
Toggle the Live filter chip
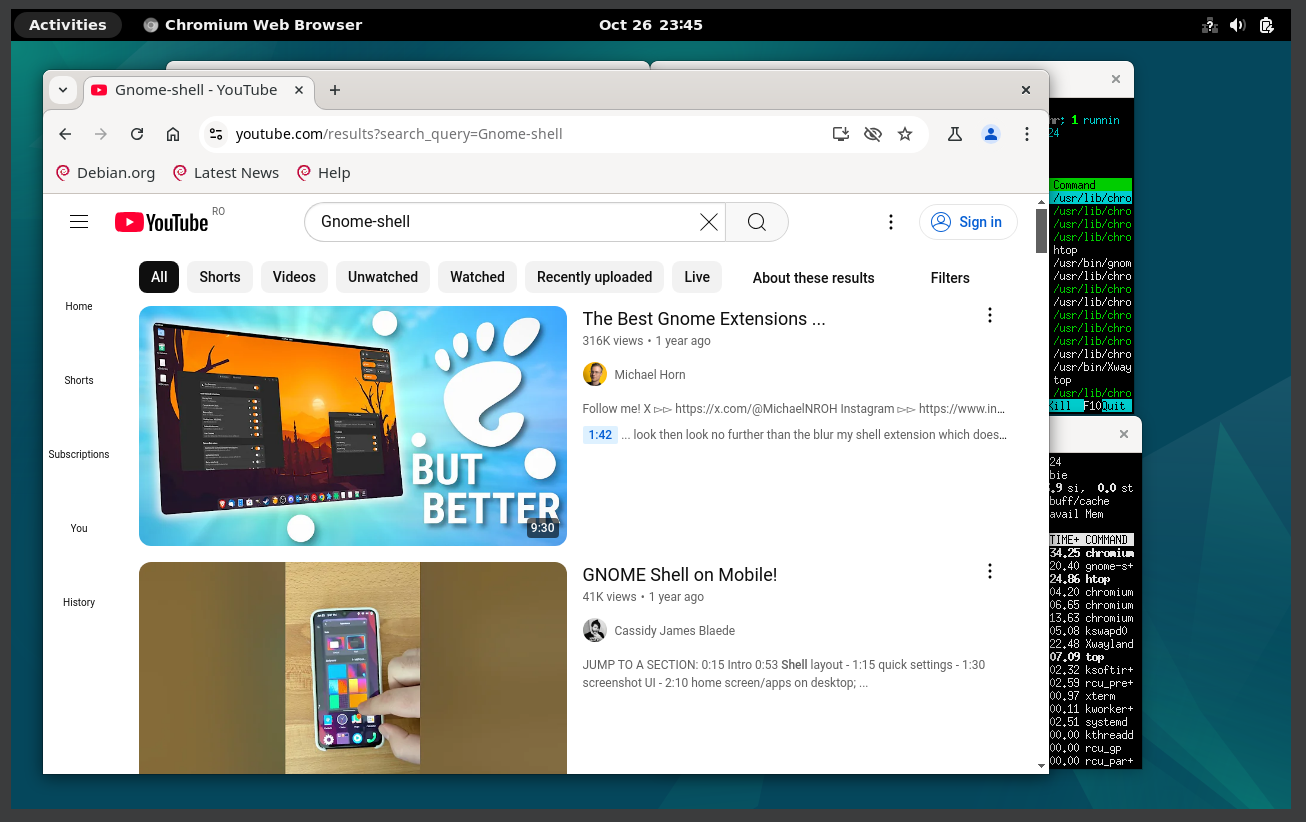696,277
